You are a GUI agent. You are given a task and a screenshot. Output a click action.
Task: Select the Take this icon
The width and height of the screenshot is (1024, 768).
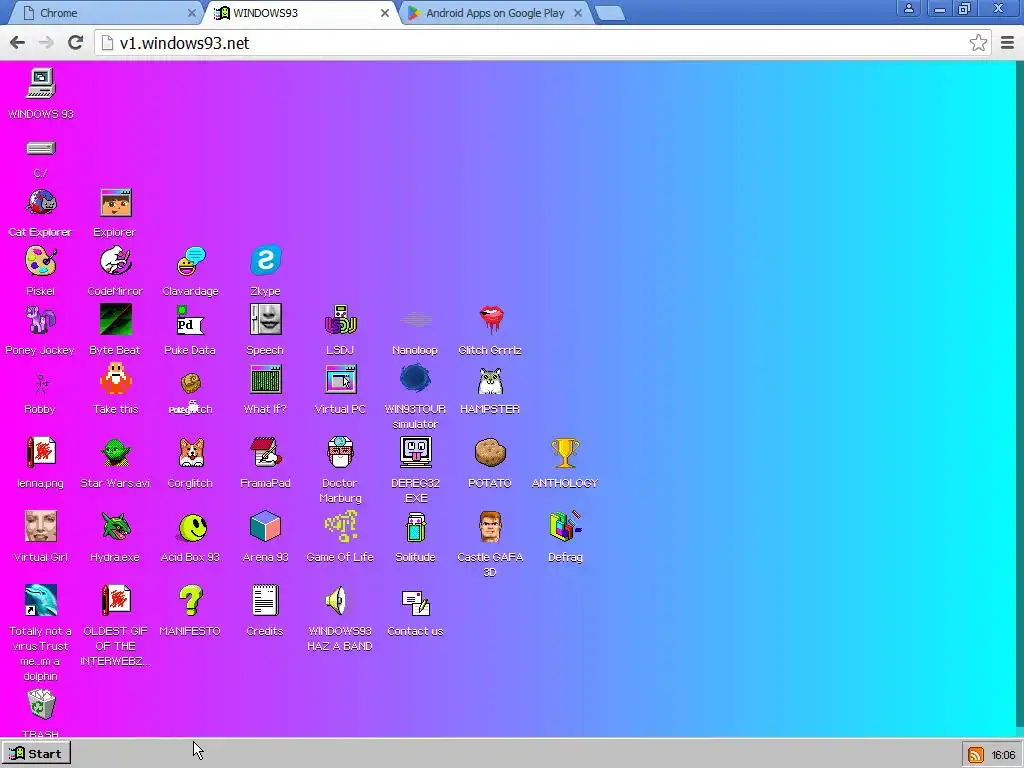click(116, 378)
